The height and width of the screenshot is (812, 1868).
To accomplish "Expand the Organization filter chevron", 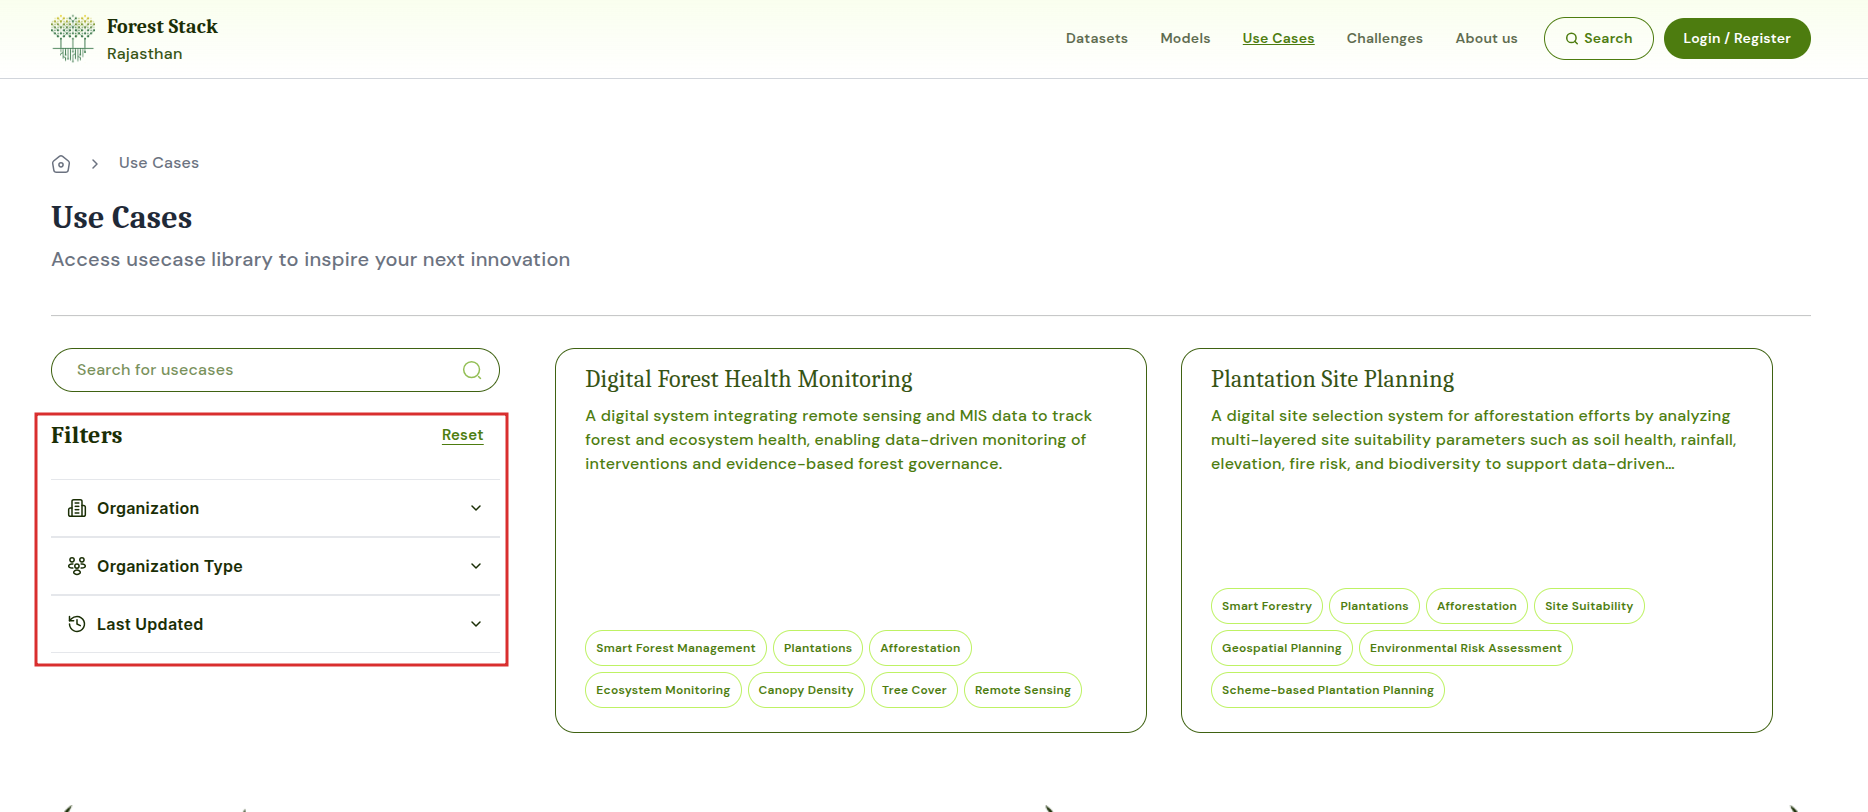I will coord(476,508).
